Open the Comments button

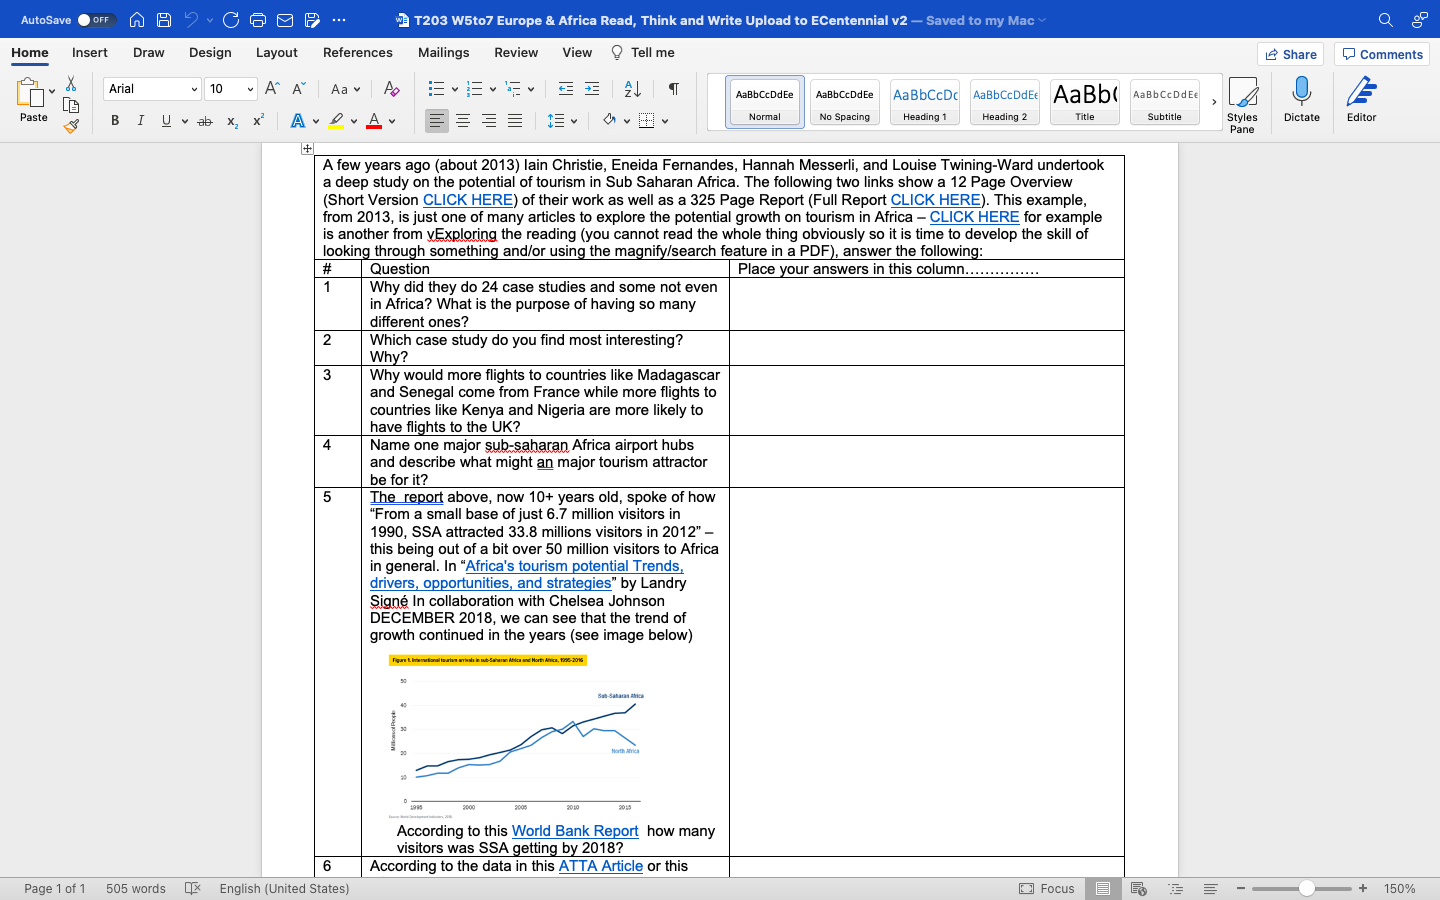coord(1382,54)
